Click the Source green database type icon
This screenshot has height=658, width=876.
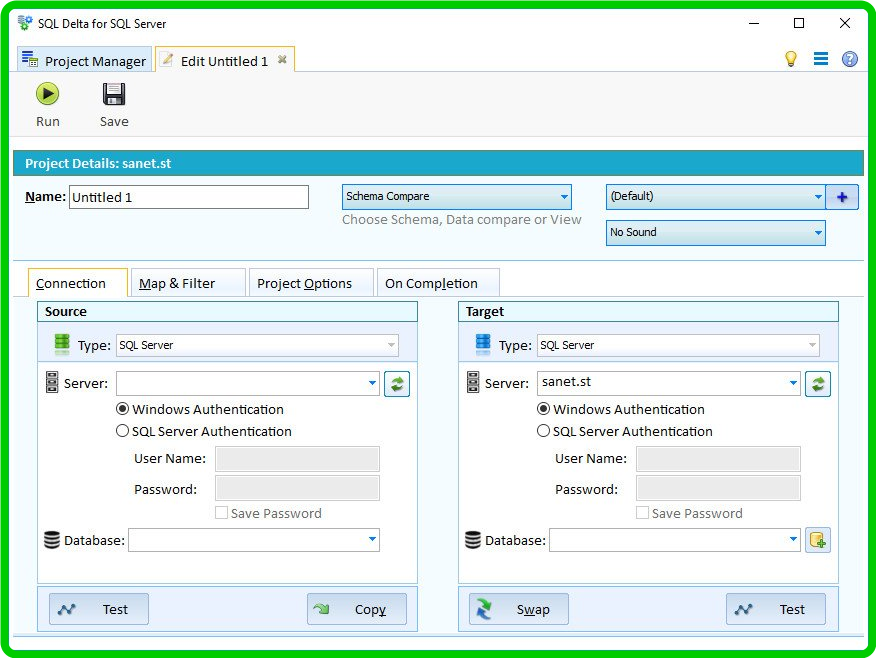[62, 344]
